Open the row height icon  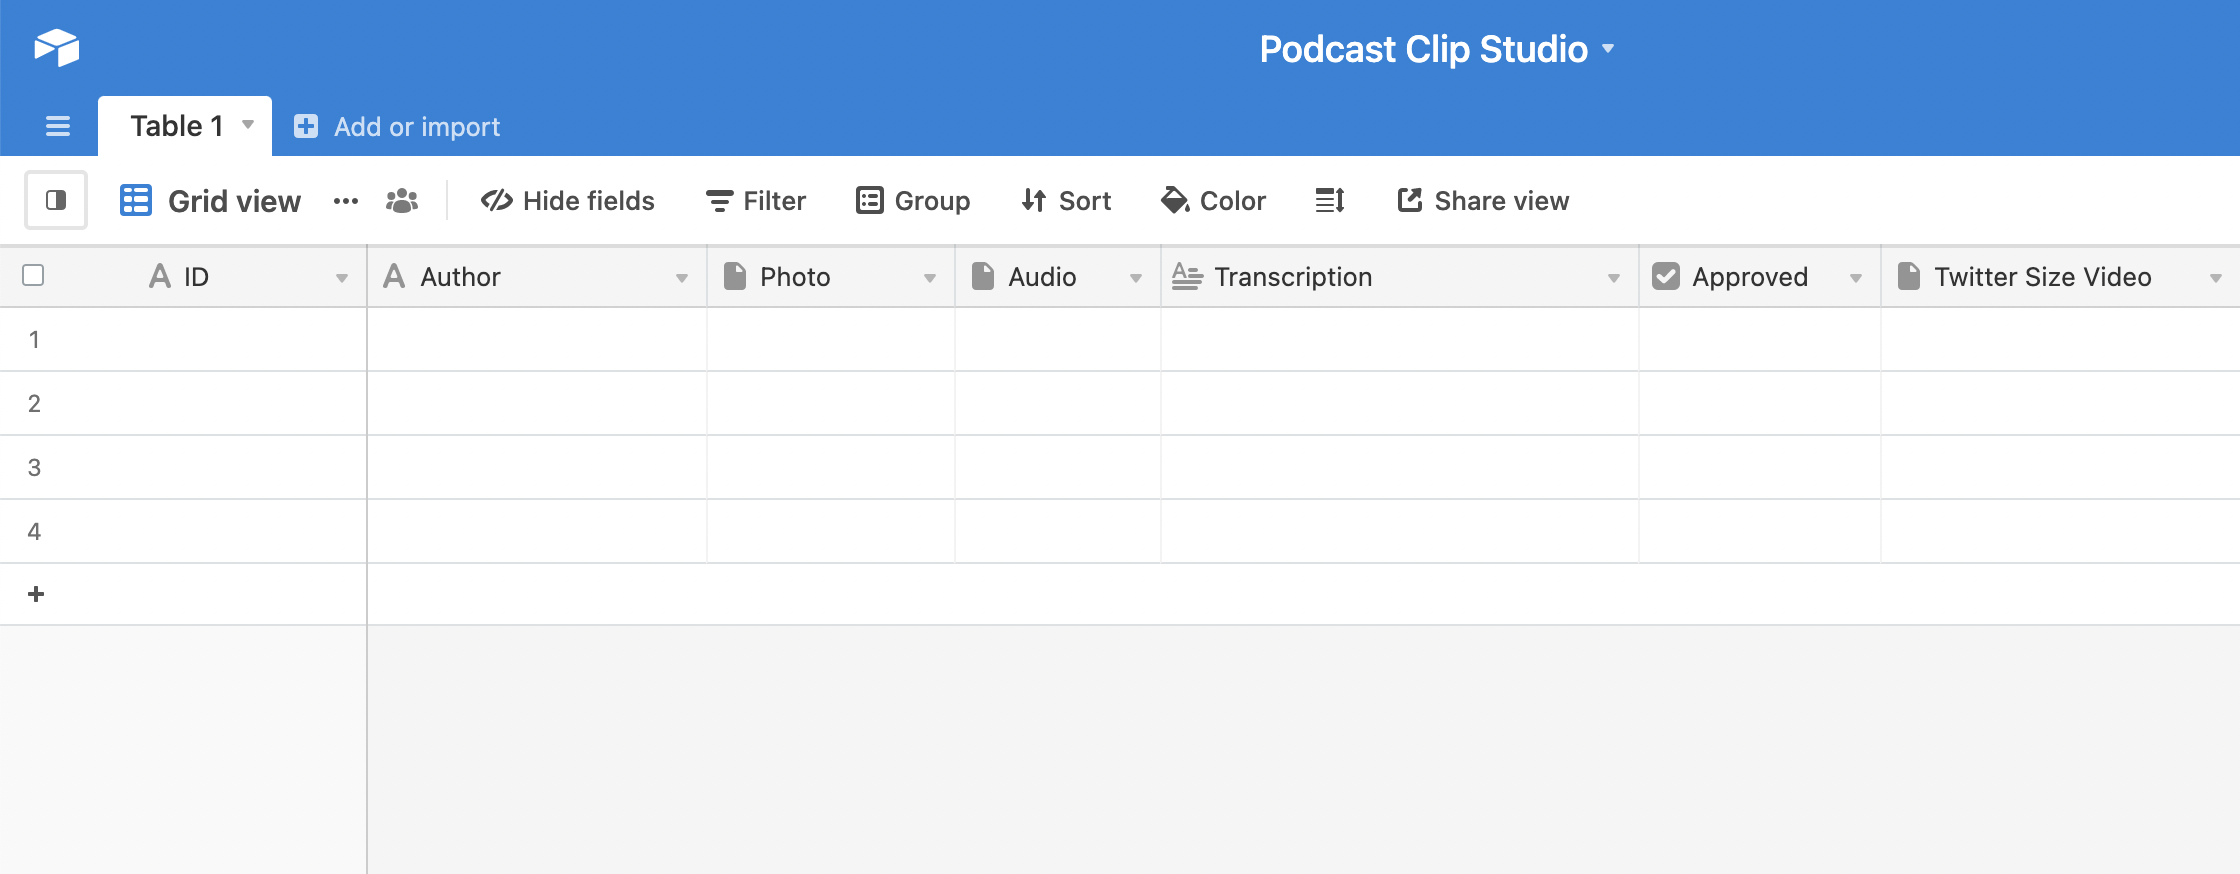(1330, 201)
